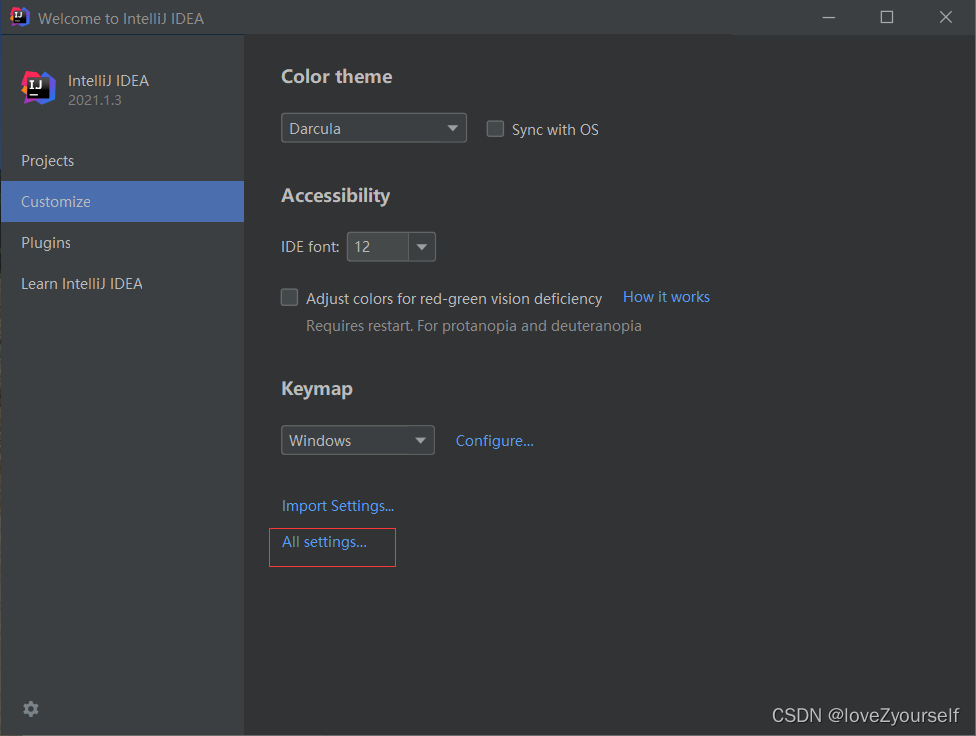Click Configure... next to keymap
The height and width of the screenshot is (736, 976).
pyautogui.click(x=494, y=441)
